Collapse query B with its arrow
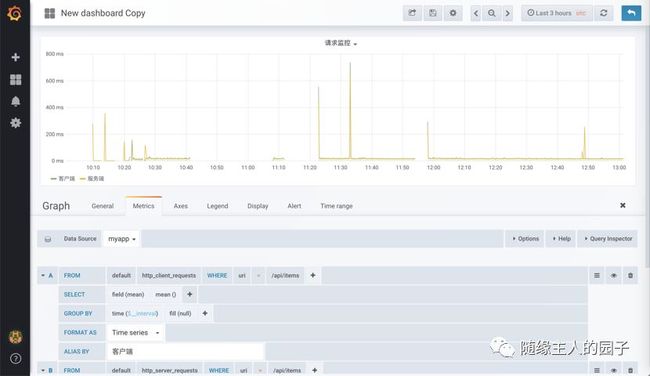This screenshot has height=376, width=650. (43, 370)
